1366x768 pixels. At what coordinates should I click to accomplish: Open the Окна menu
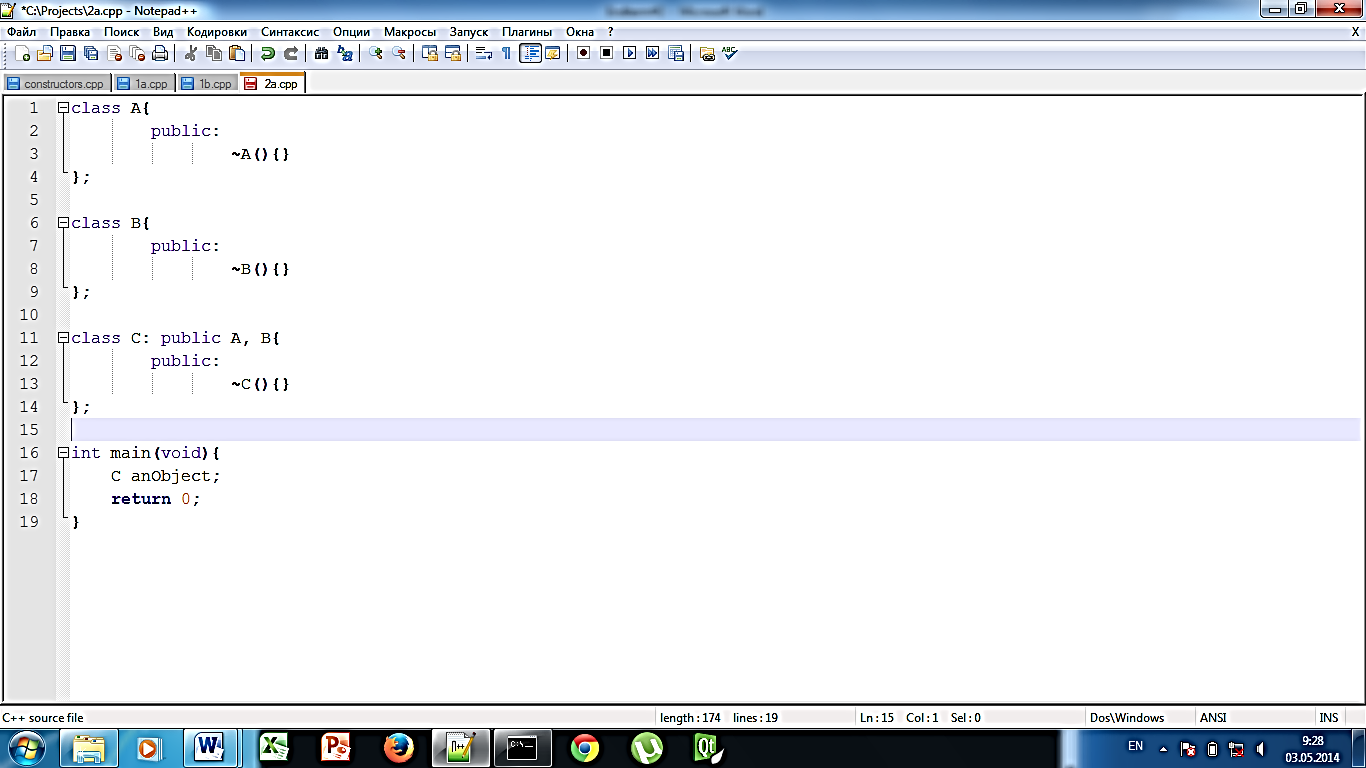point(580,32)
